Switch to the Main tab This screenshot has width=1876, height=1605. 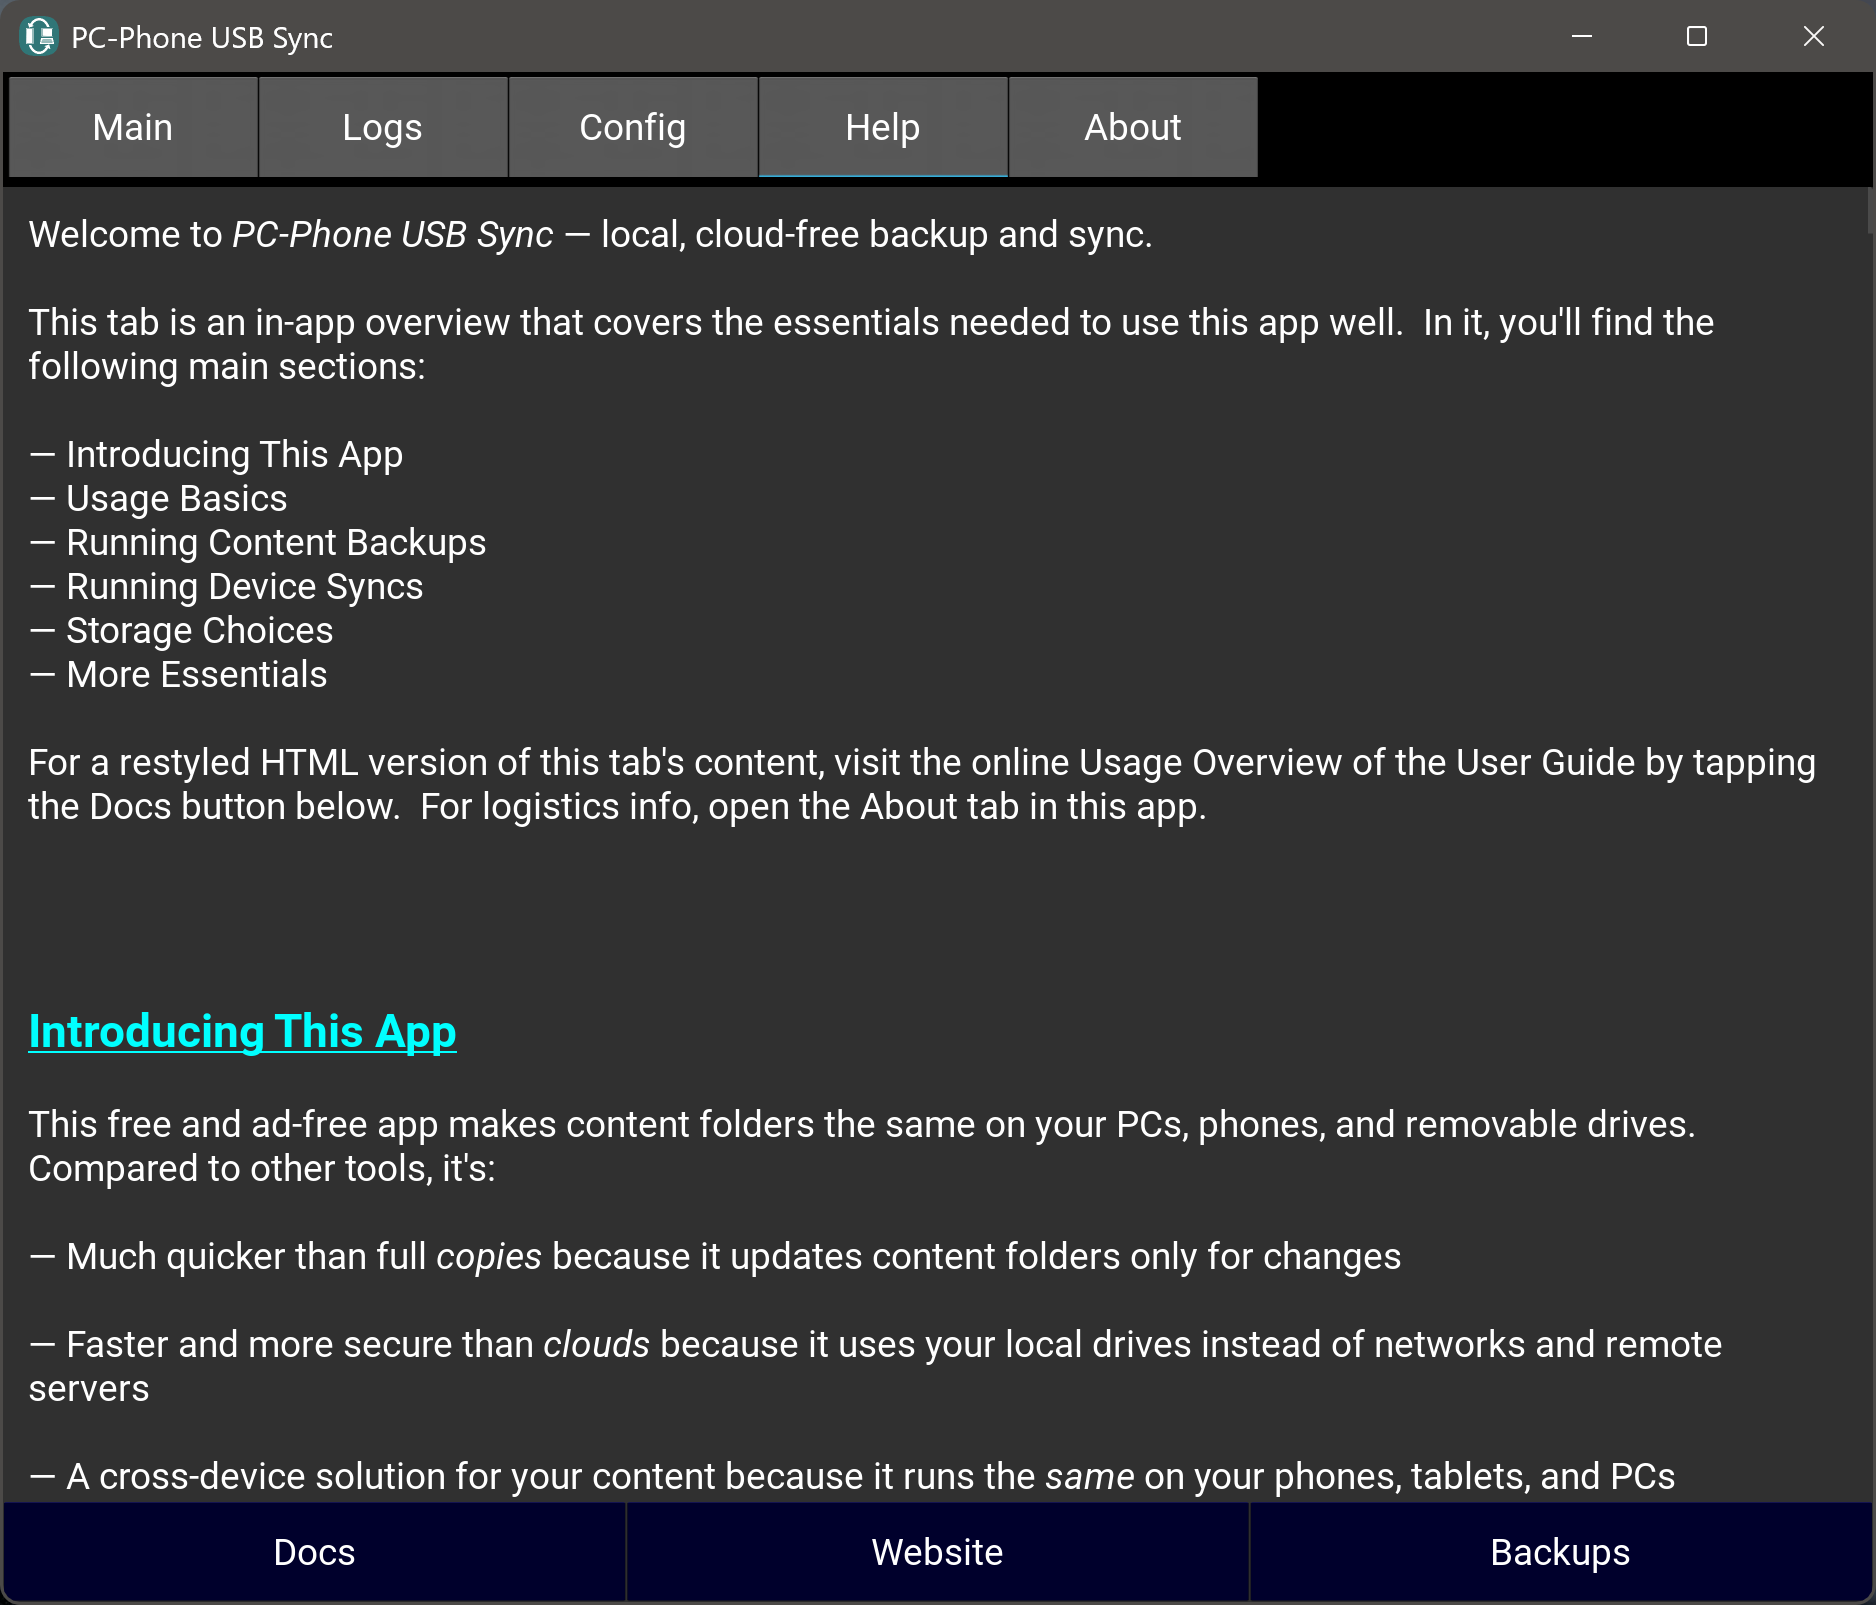tap(133, 128)
